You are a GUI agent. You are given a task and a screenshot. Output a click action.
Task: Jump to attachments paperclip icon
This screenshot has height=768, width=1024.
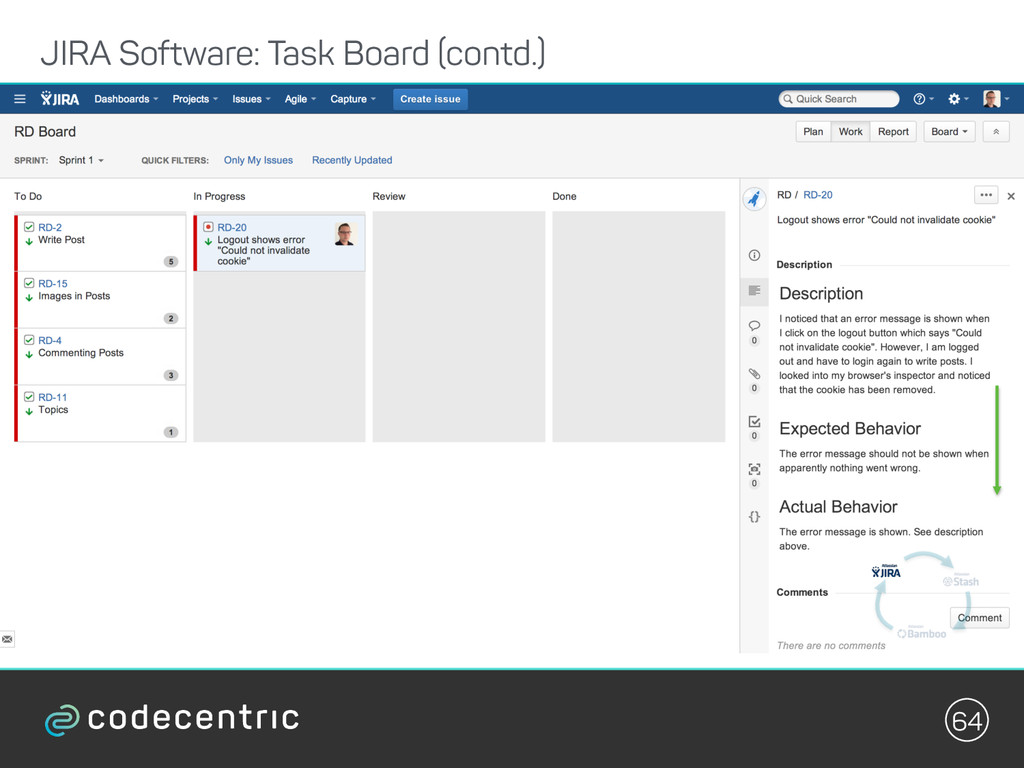(754, 374)
